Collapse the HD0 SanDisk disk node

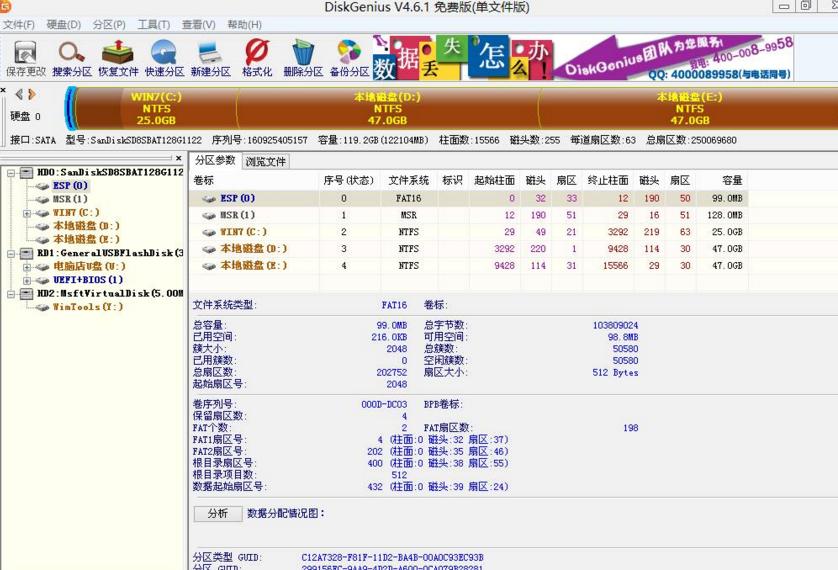tap(11, 173)
